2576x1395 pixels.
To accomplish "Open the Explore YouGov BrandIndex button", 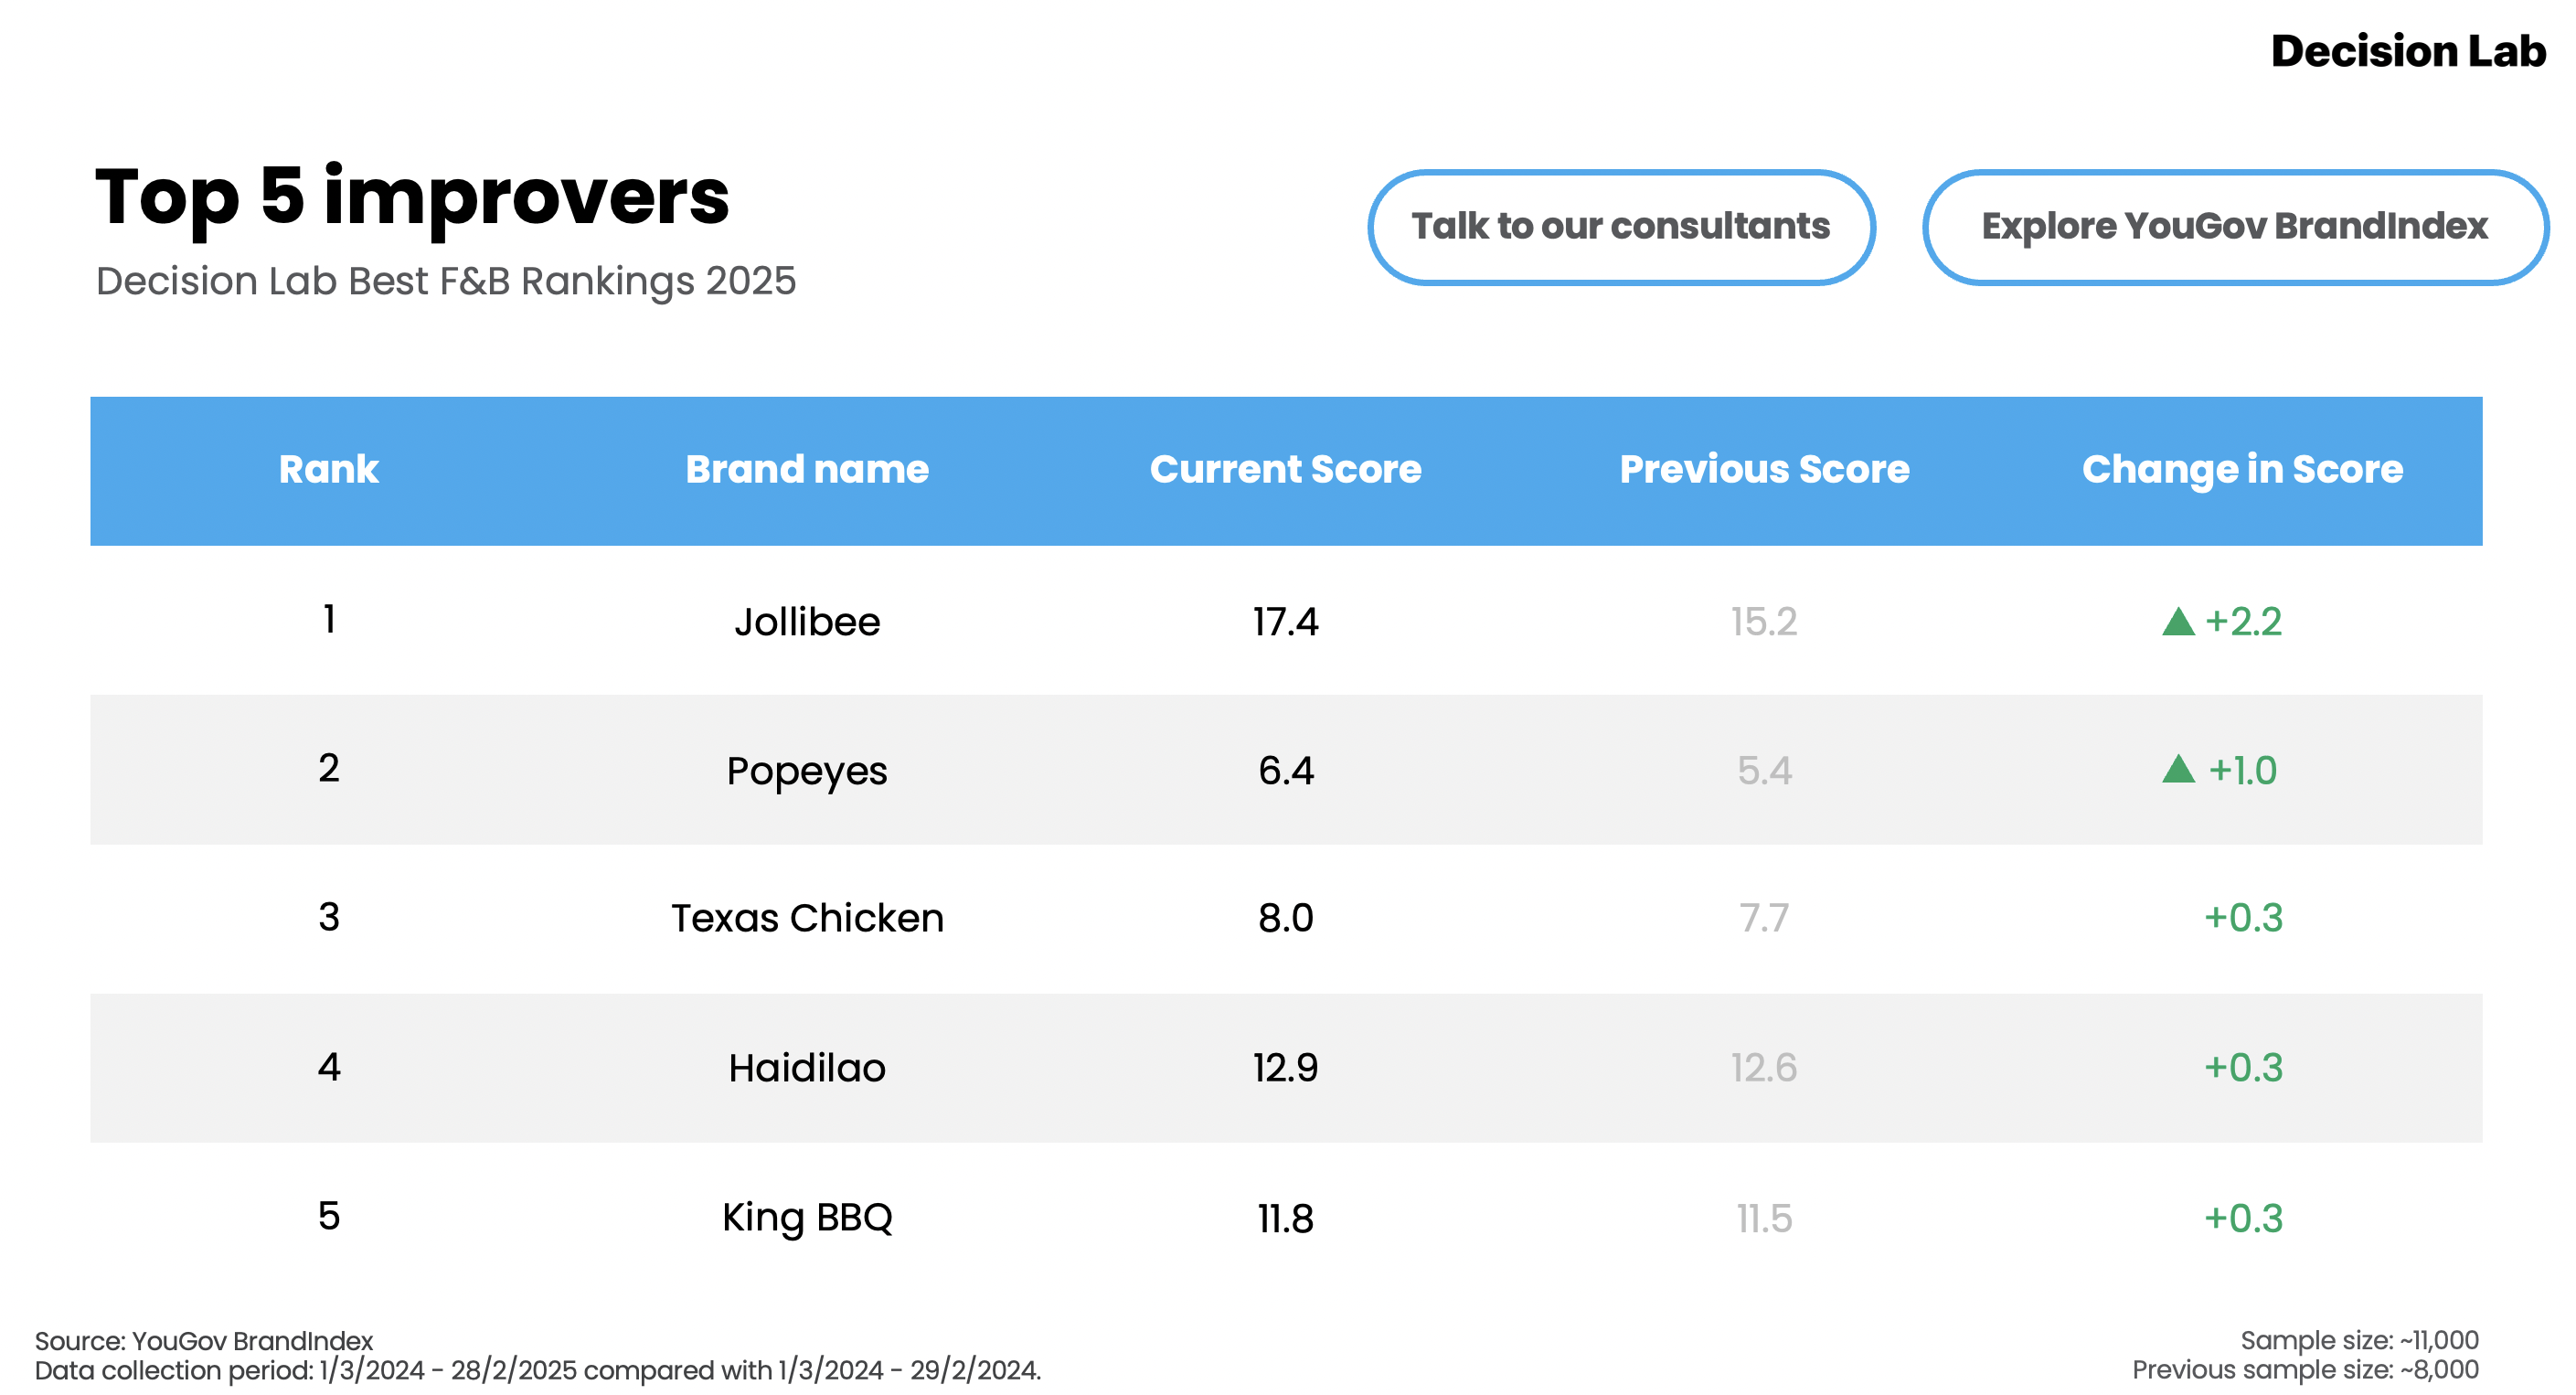I will point(2234,227).
